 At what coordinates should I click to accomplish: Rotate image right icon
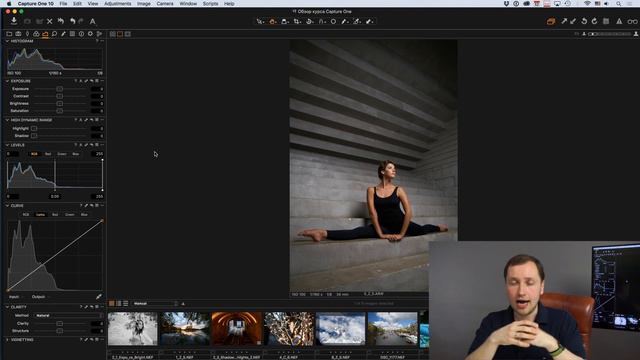(594, 21)
